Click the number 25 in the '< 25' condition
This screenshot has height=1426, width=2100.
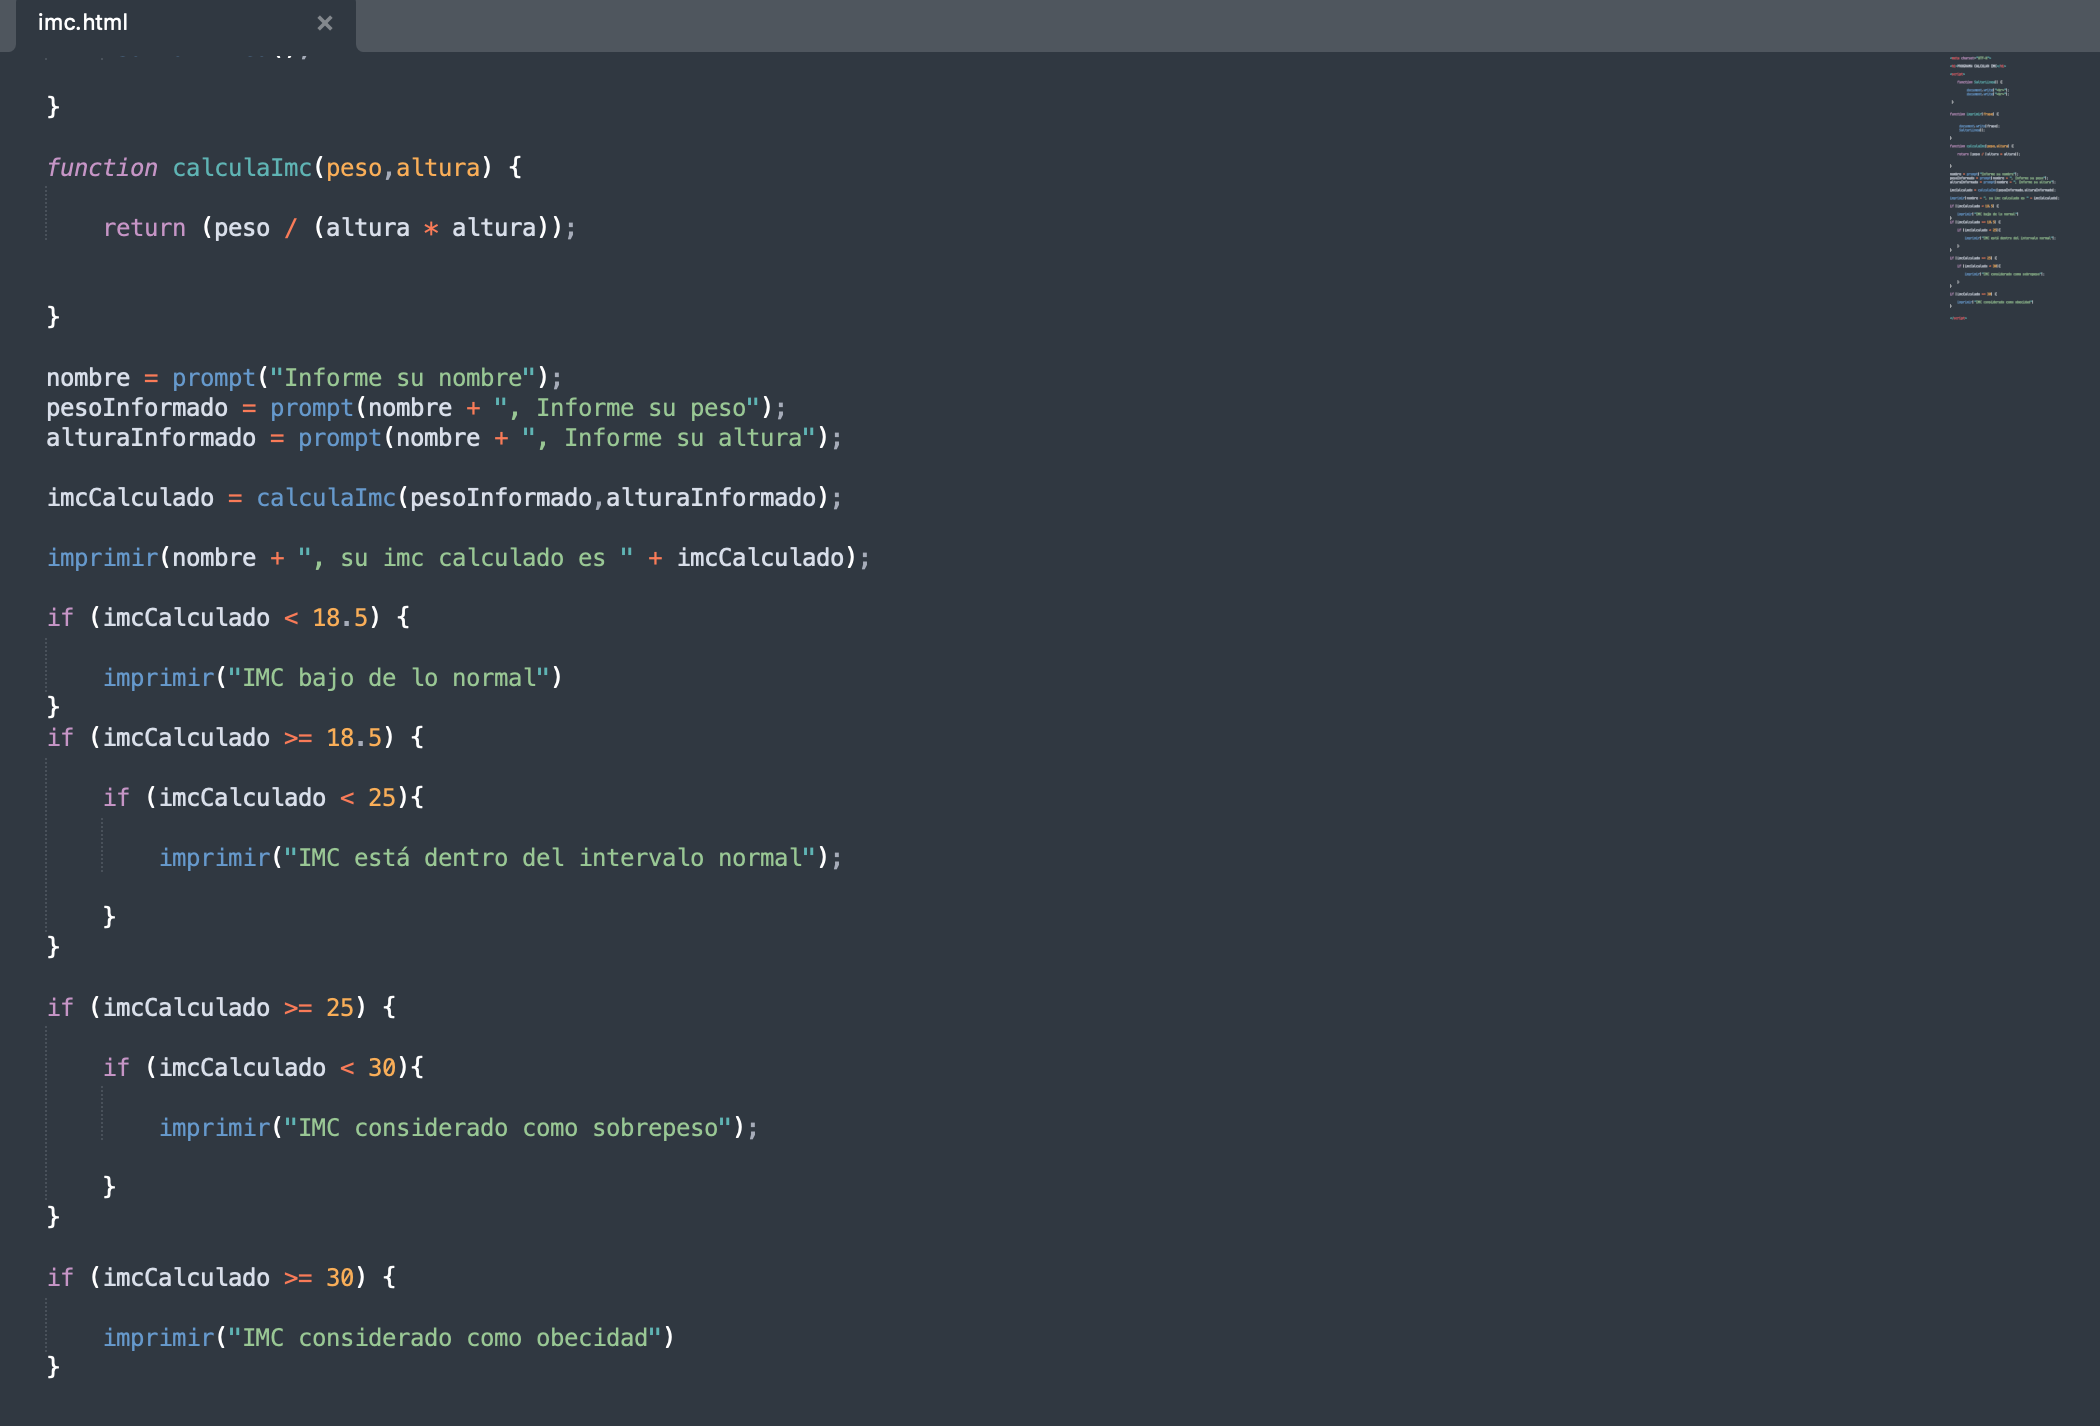382,797
